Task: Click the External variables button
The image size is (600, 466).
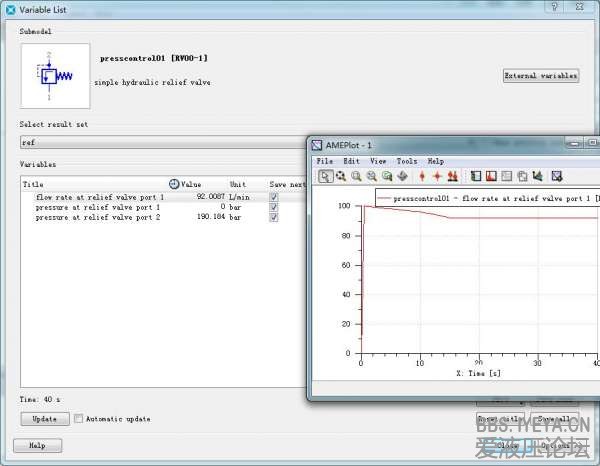Action: pos(540,76)
